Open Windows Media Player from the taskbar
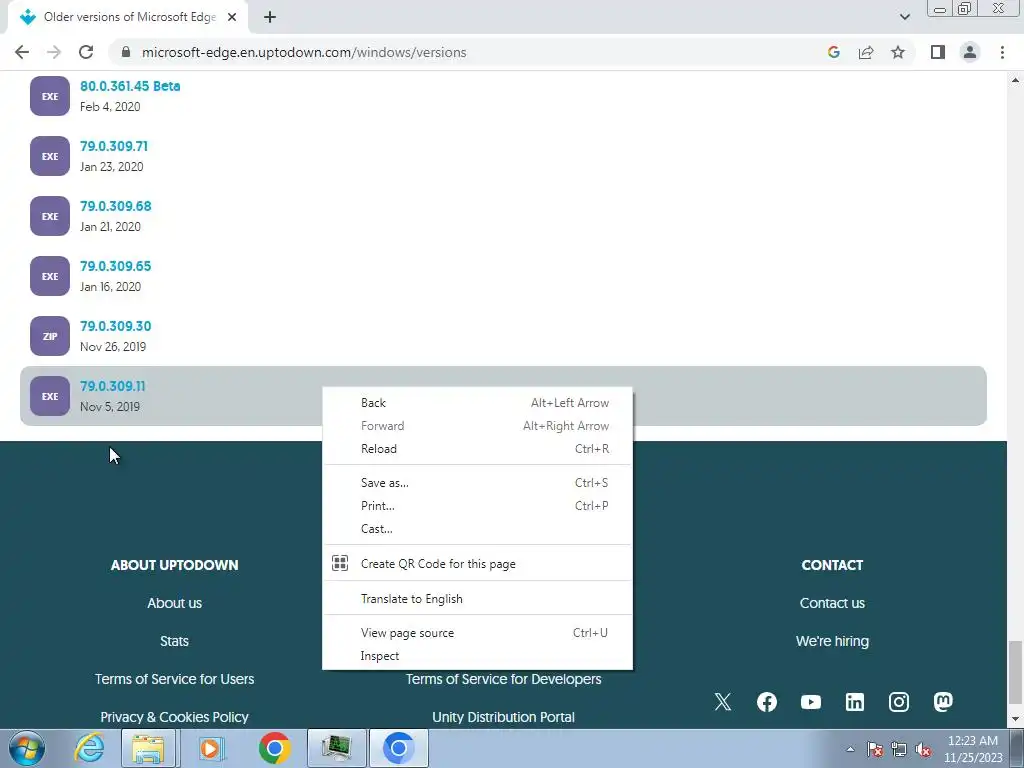 211,748
